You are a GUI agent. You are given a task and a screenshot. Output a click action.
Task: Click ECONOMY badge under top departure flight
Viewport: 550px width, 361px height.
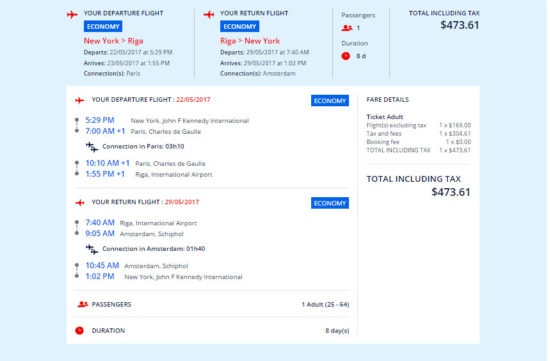pos(103,27)
